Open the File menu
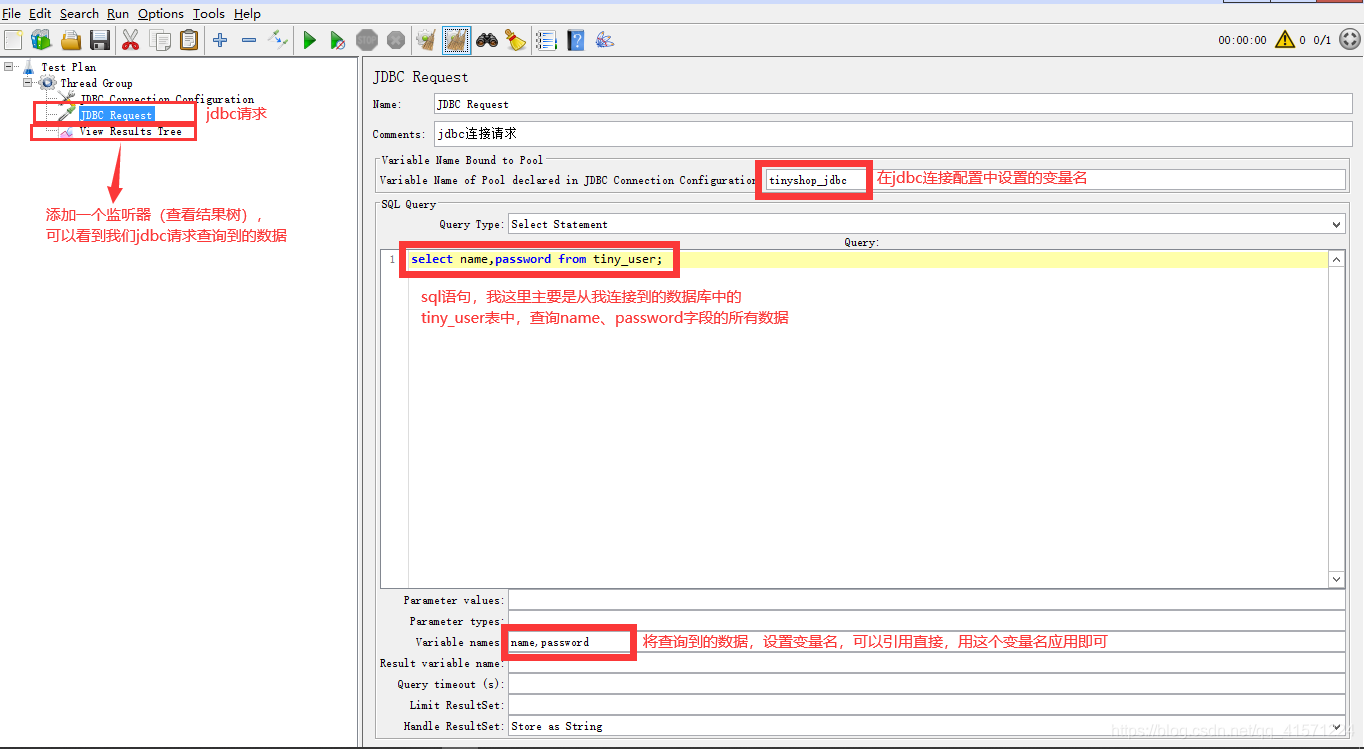Screen dimensions: 1364x749 [x=11, y=13]
